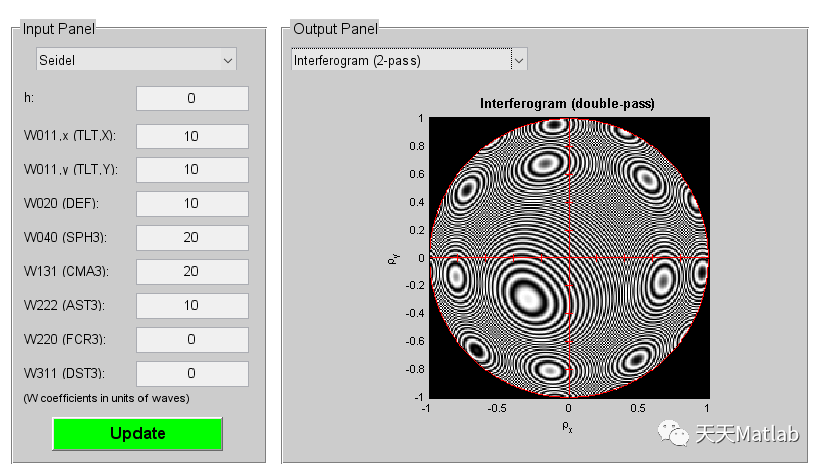Click the 'W020 (DEF):' label

(61, 203)
